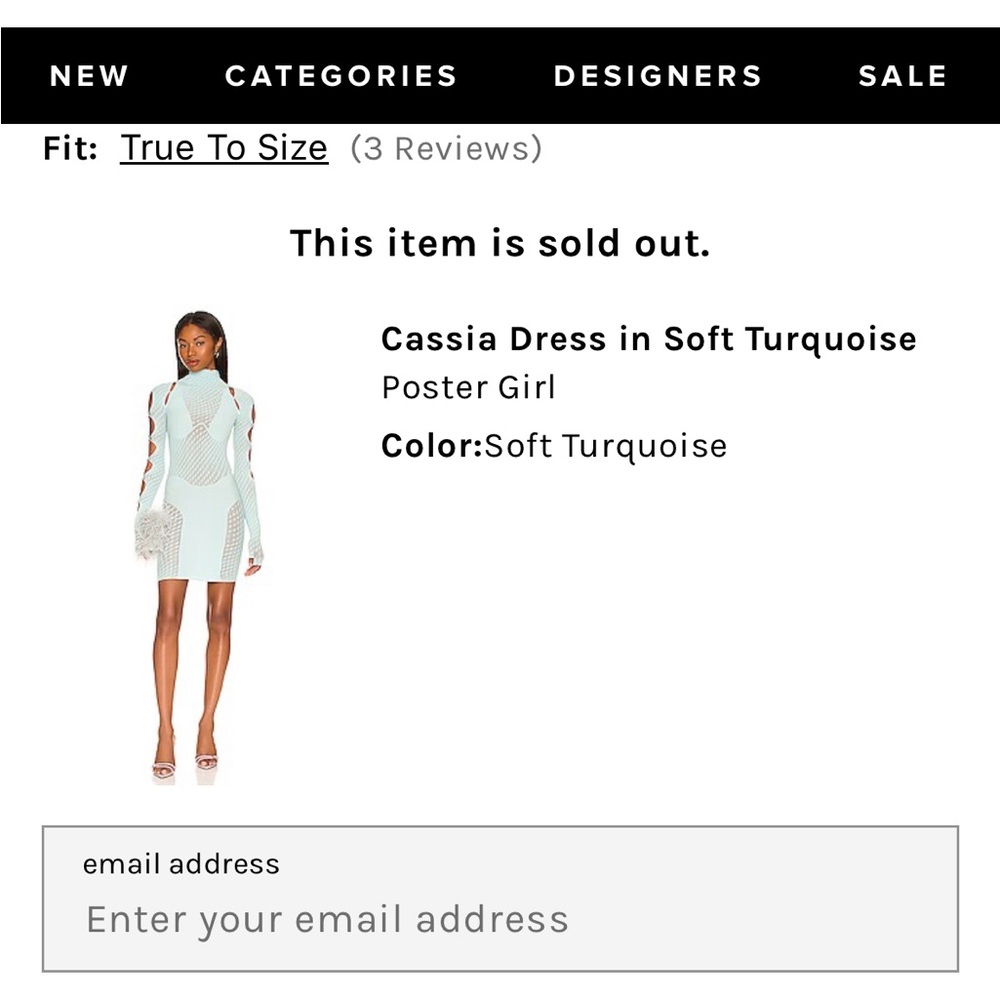Open the NEW menu
The height and width of the screenshot is (1000, 1000).
point(89,75)
